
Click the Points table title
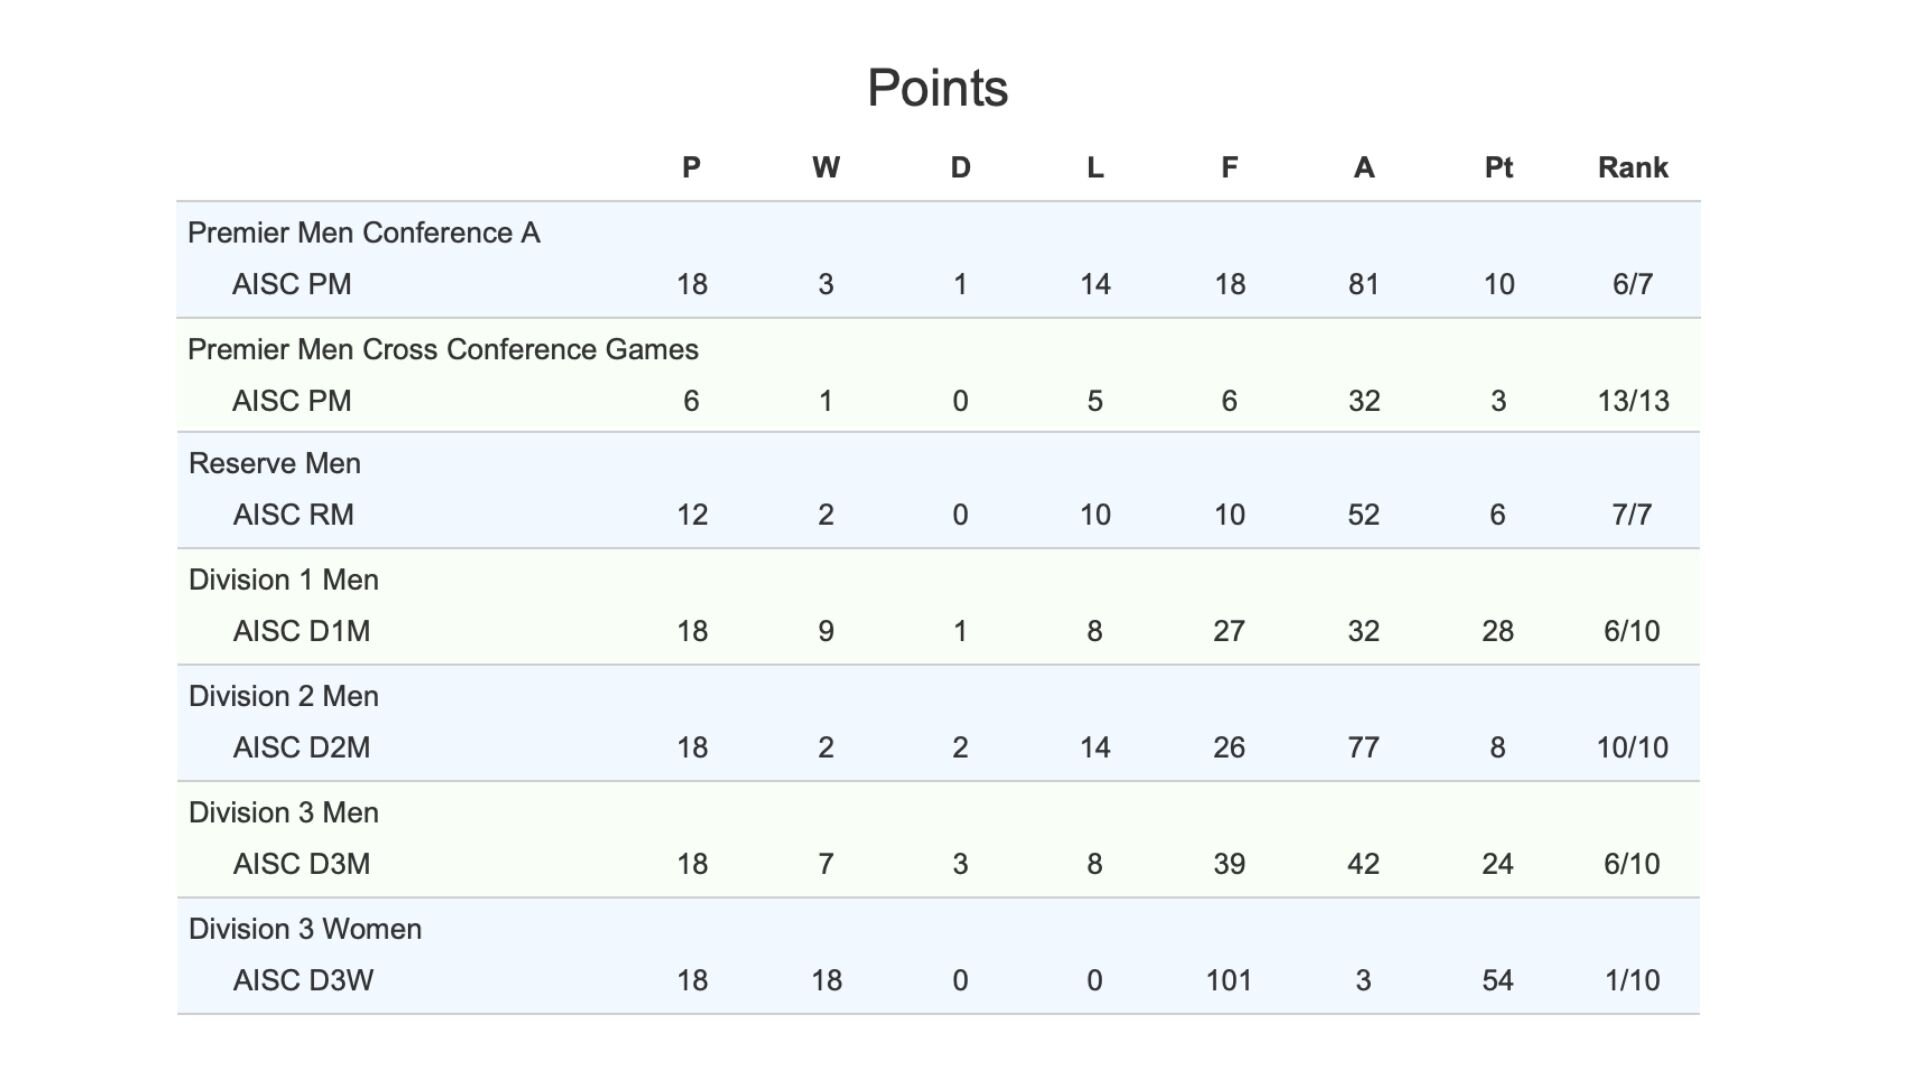tap(938, 88)
